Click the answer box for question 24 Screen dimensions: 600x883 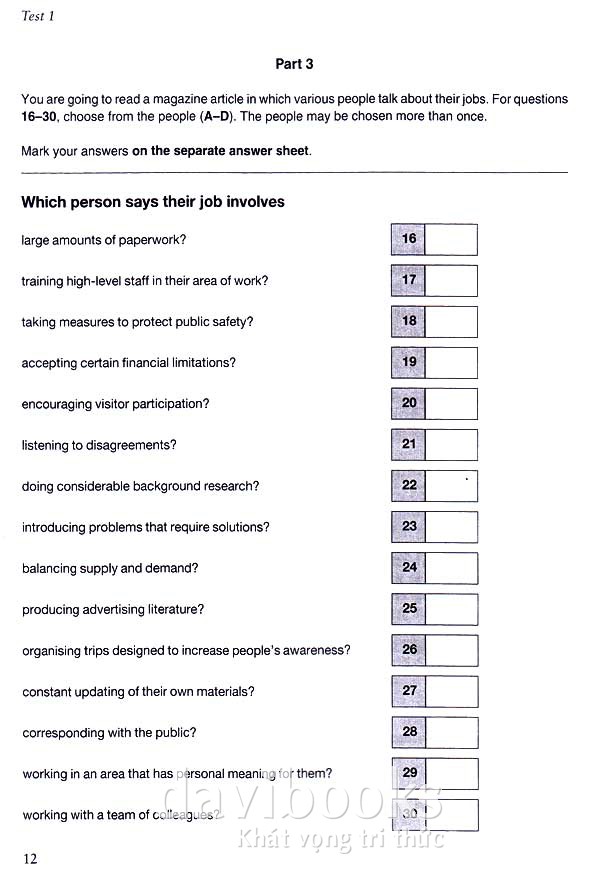[x=451, y=568]
